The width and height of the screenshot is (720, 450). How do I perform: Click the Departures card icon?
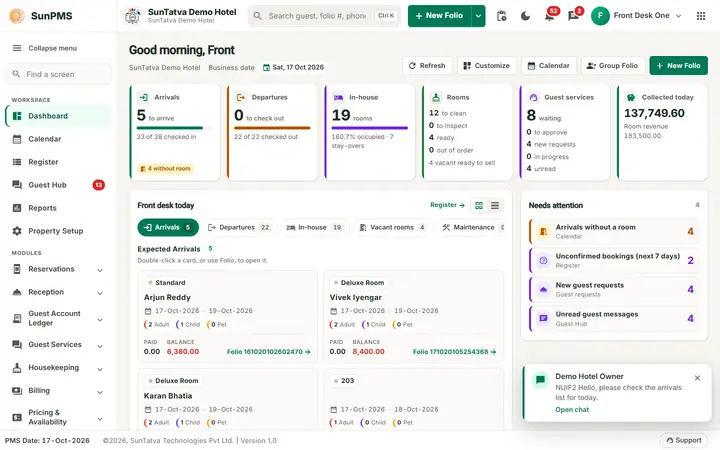pyautogui.click(x=241, y=97)
